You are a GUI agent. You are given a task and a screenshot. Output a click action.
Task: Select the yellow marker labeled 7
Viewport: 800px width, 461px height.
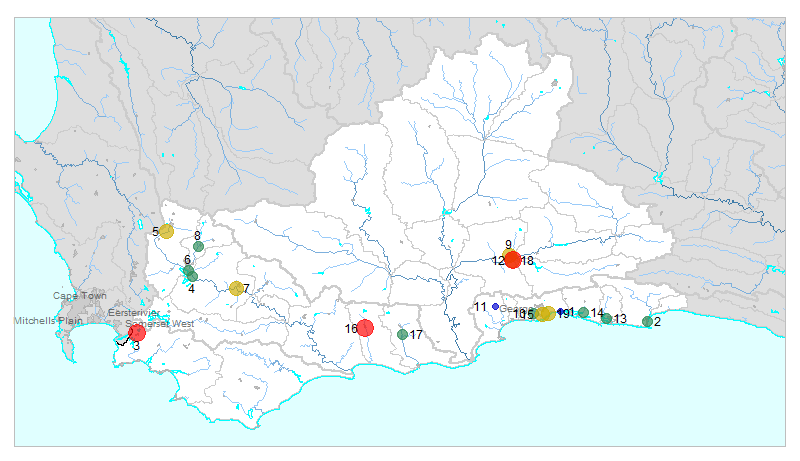click(237, 289)
